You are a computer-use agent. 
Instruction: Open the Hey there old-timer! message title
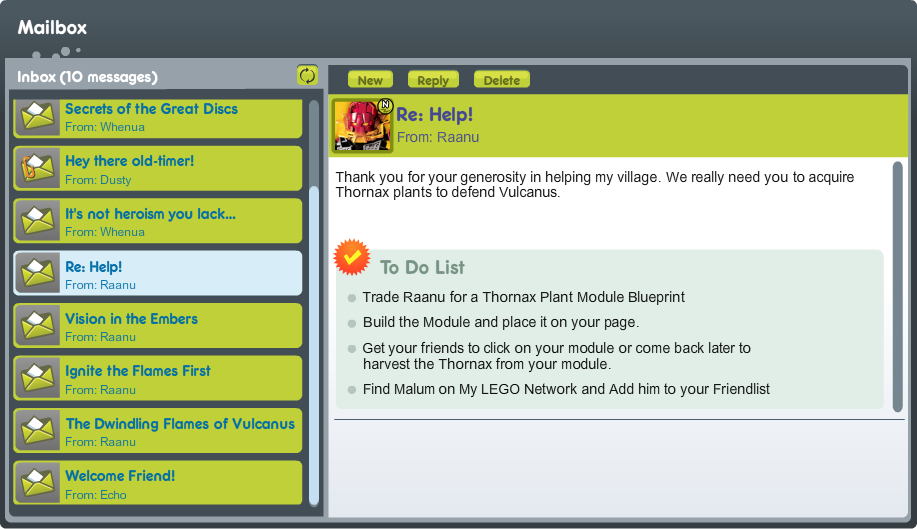(129, 161)
